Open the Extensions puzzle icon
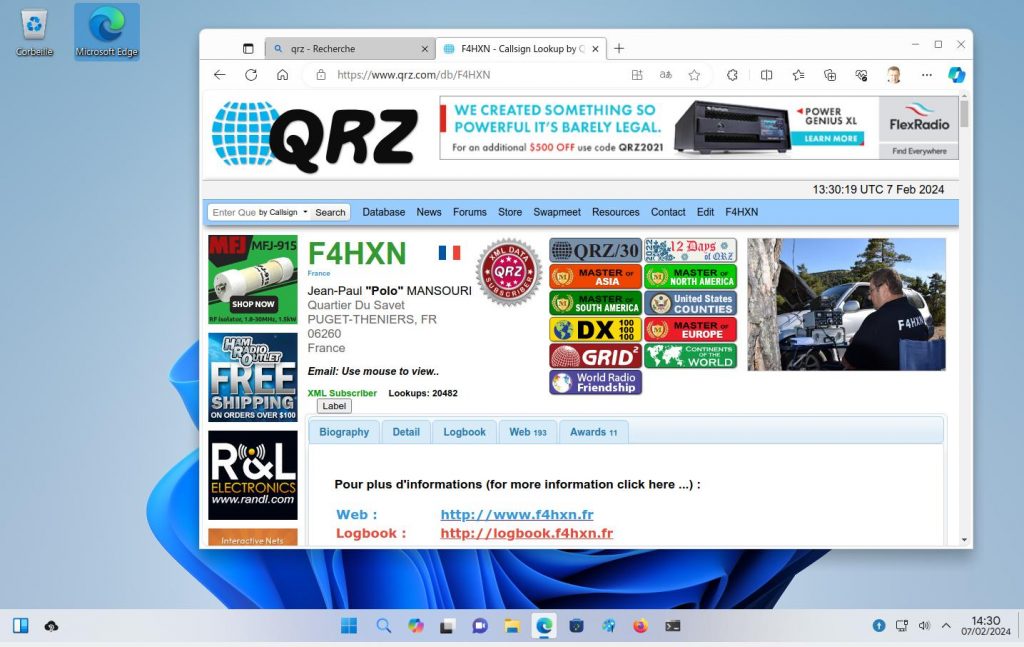 [732, 75]
